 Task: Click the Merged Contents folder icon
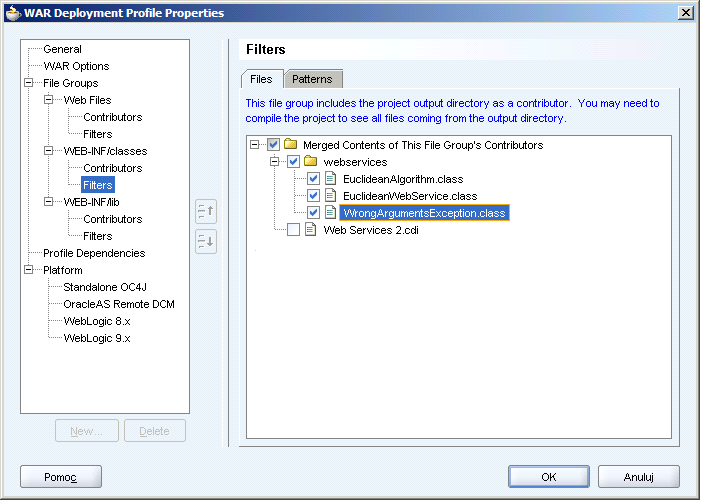291,144
